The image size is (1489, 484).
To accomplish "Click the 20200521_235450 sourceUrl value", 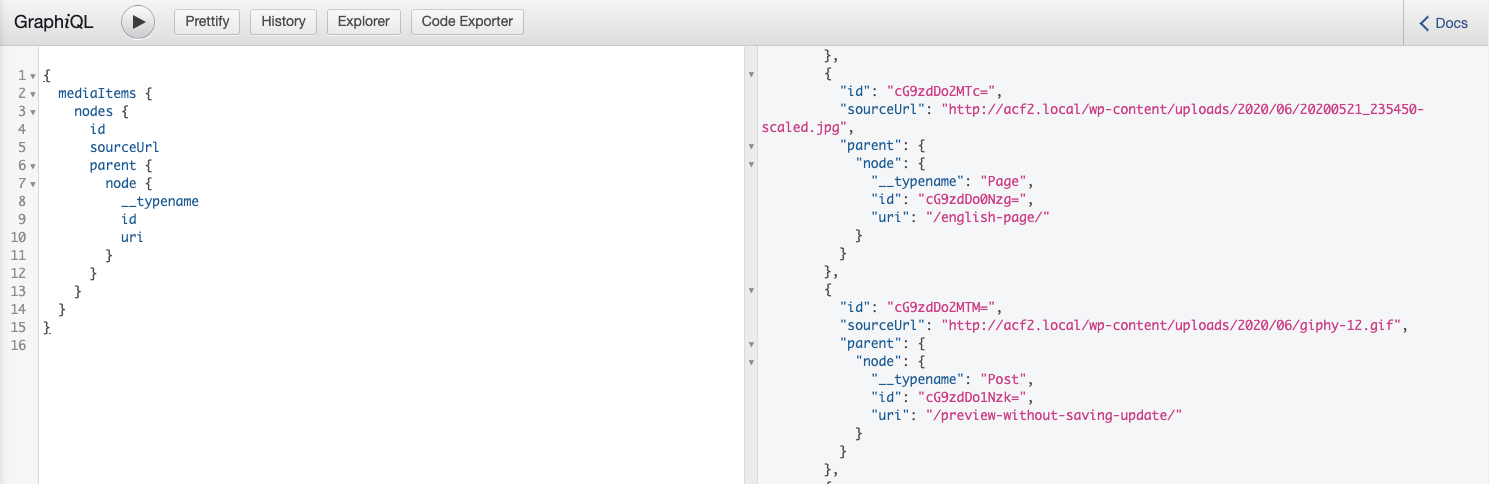I will 1091,118.
